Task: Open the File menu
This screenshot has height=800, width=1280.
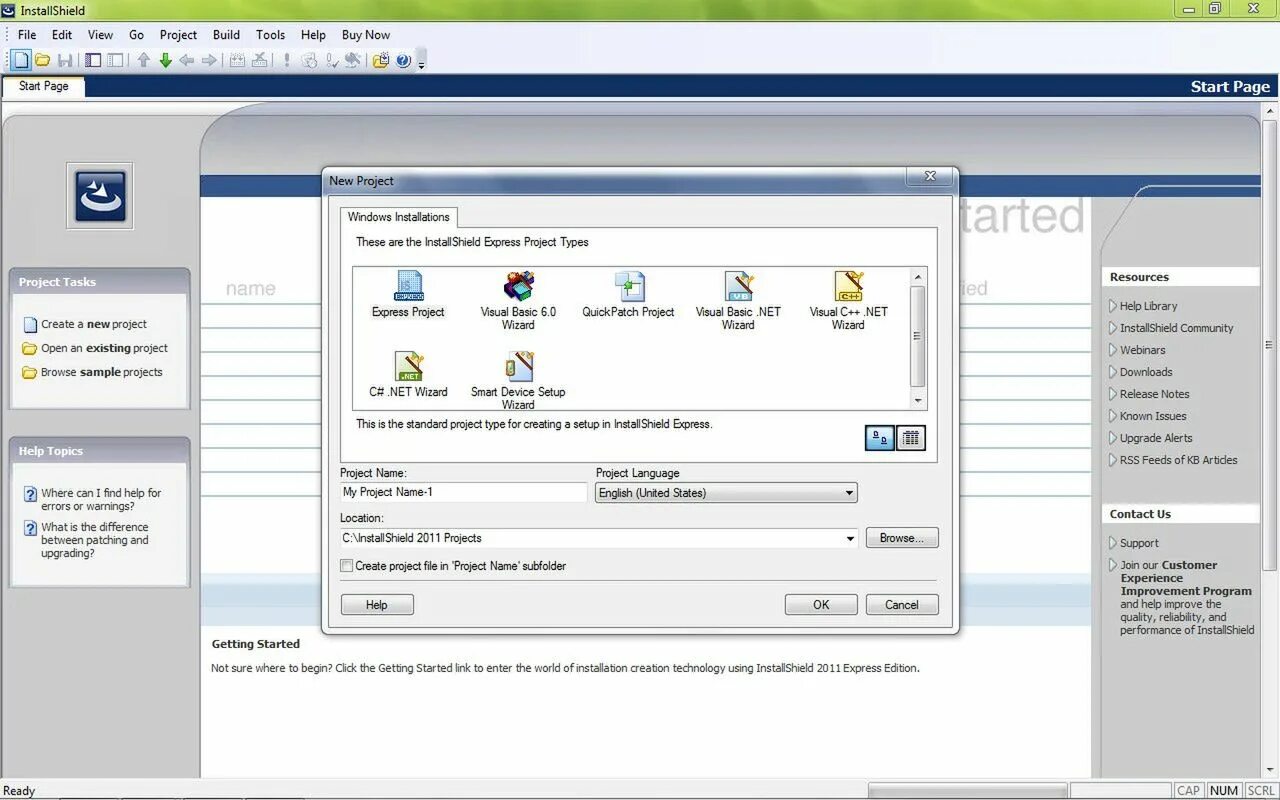Action: click(27, 34)
